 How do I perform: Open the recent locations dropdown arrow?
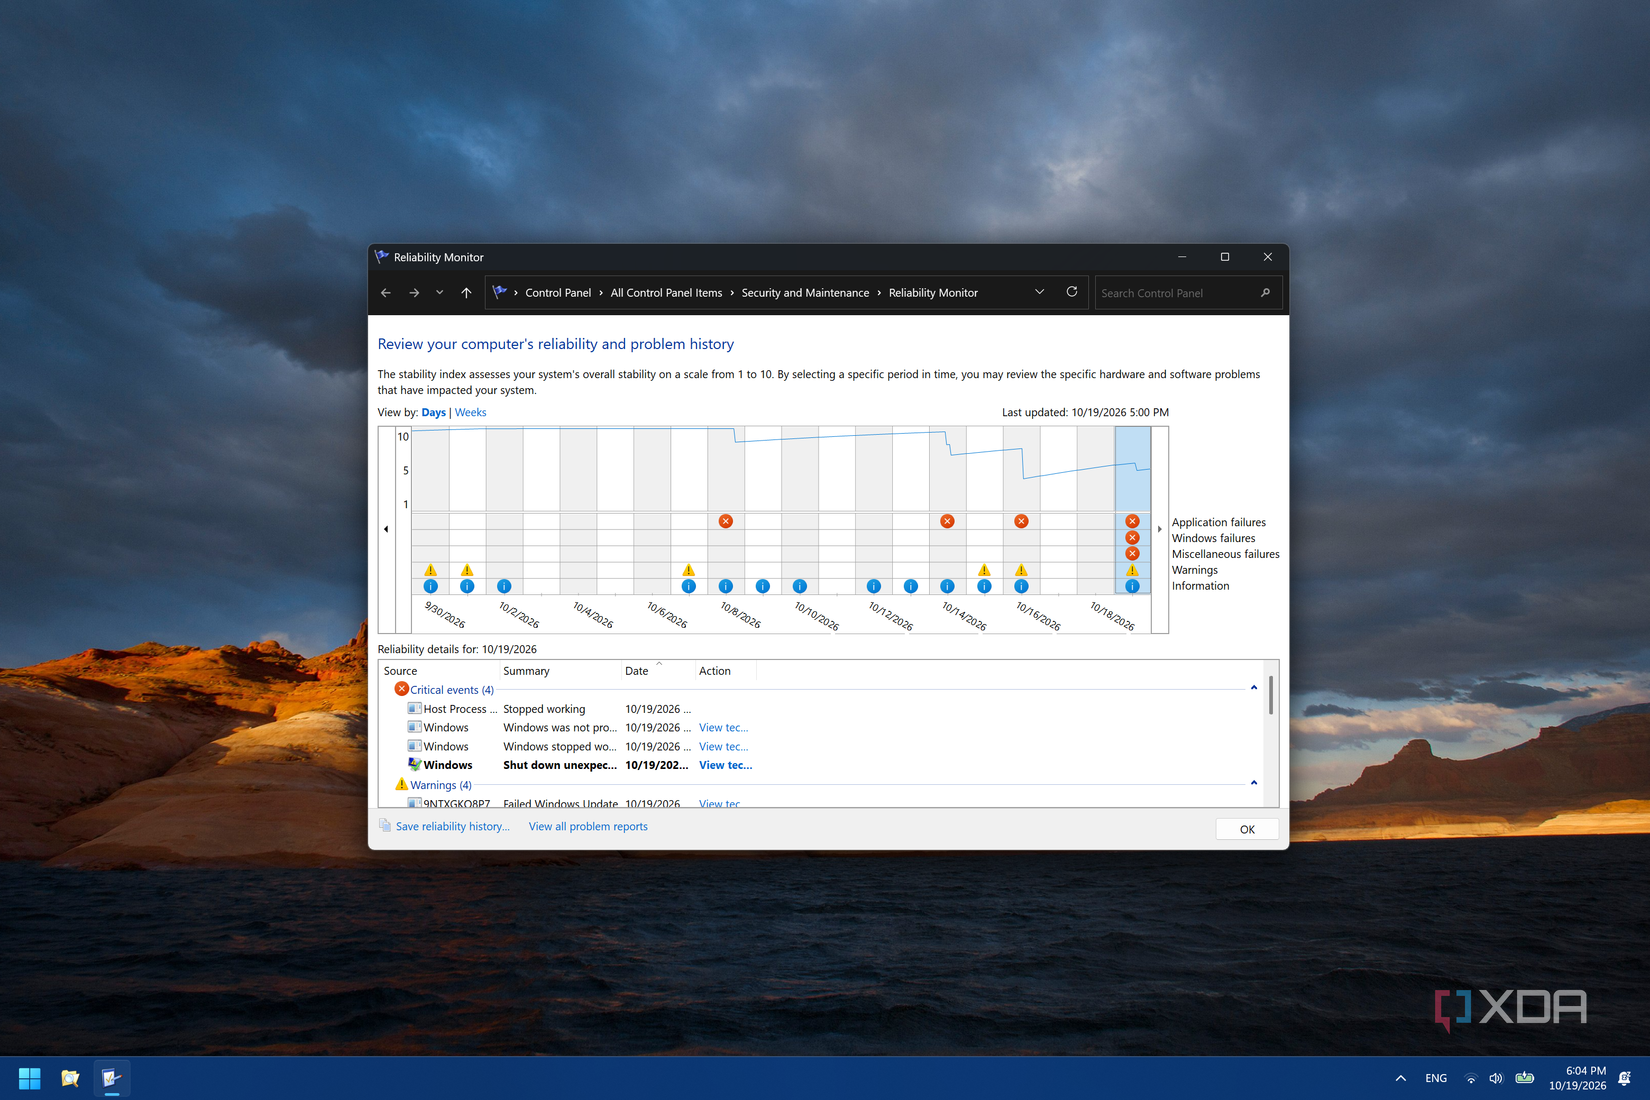tap(439, 293)
